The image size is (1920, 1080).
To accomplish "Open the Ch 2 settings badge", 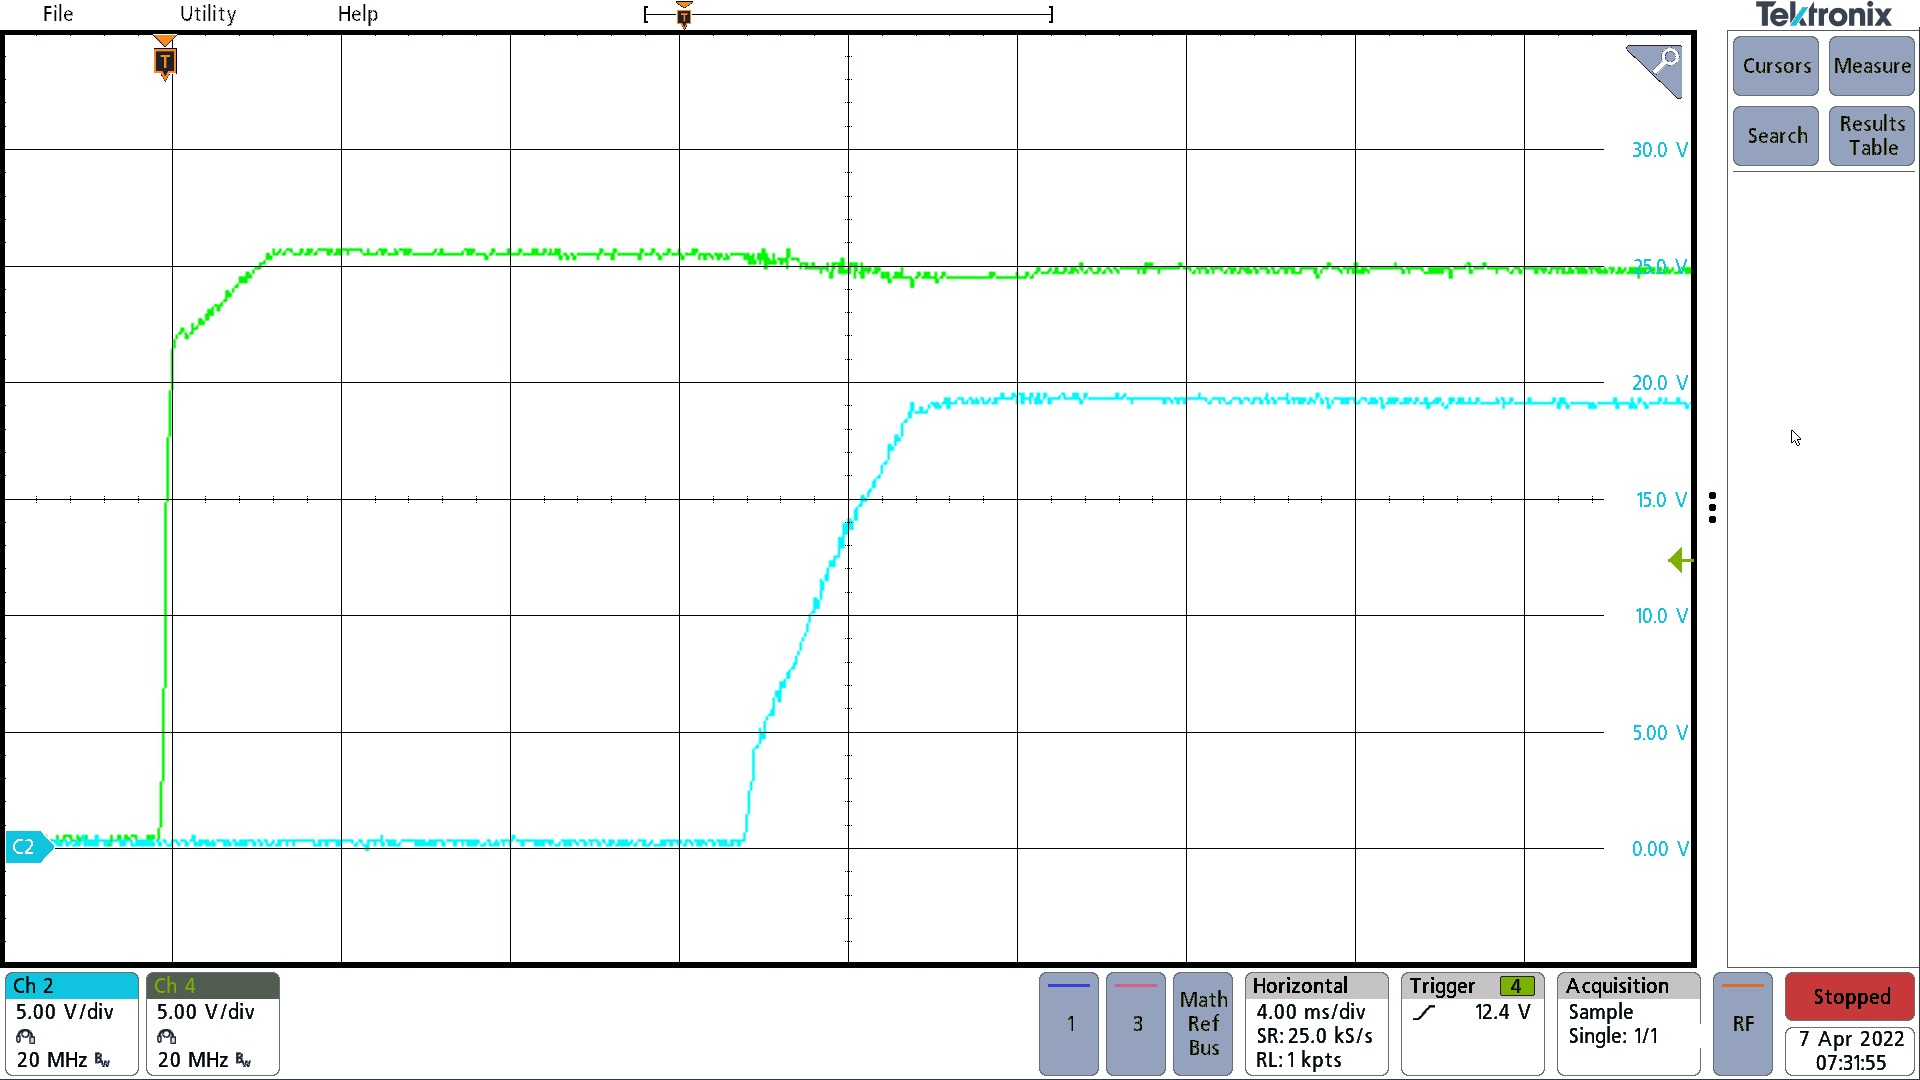I will pos(72,1024).
